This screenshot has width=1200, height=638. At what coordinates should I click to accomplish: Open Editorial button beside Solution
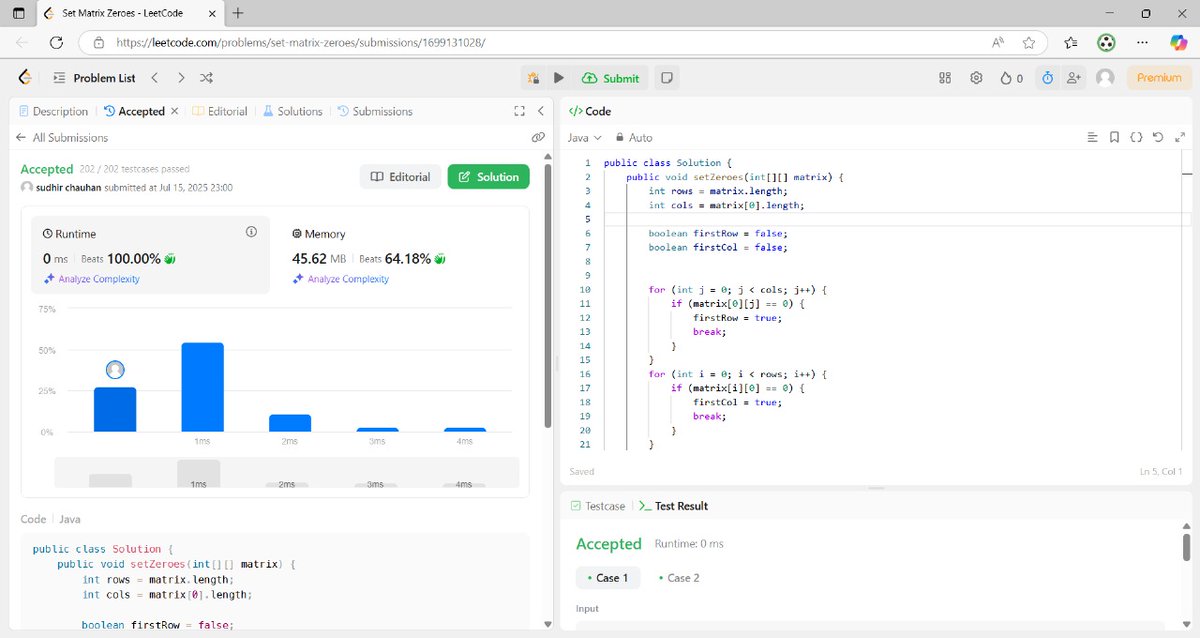click(400, 177)
